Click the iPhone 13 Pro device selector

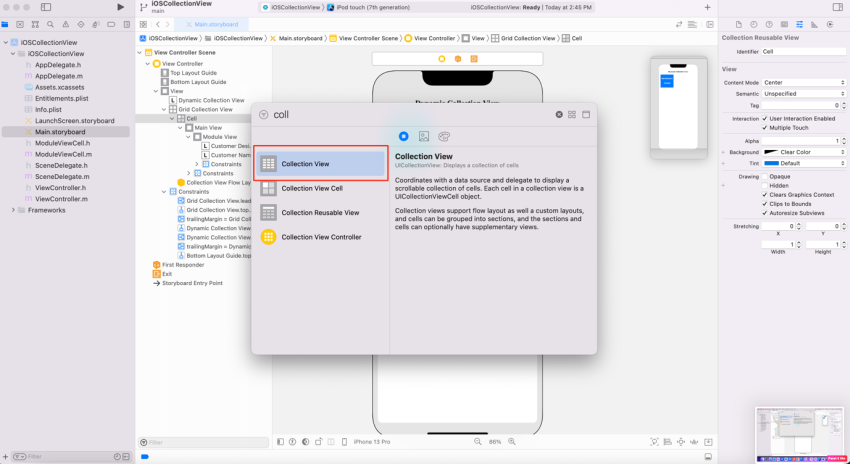pos(372,442)
